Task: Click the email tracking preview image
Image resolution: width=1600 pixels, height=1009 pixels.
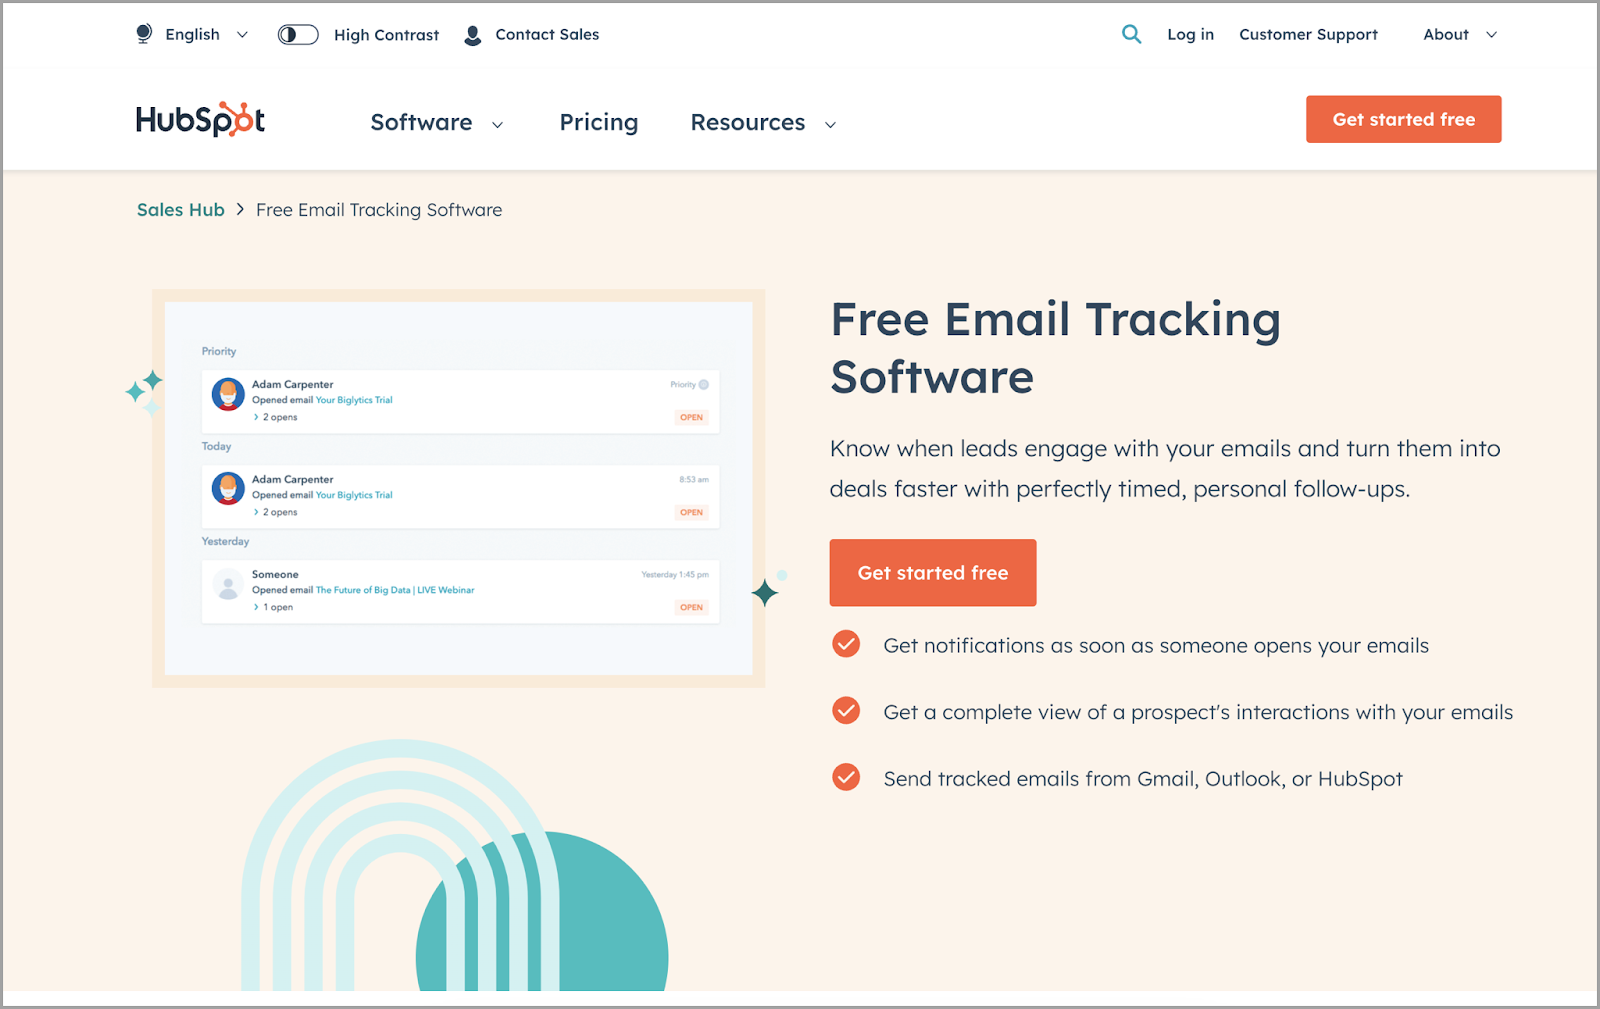Action: [x=459, y=489]
